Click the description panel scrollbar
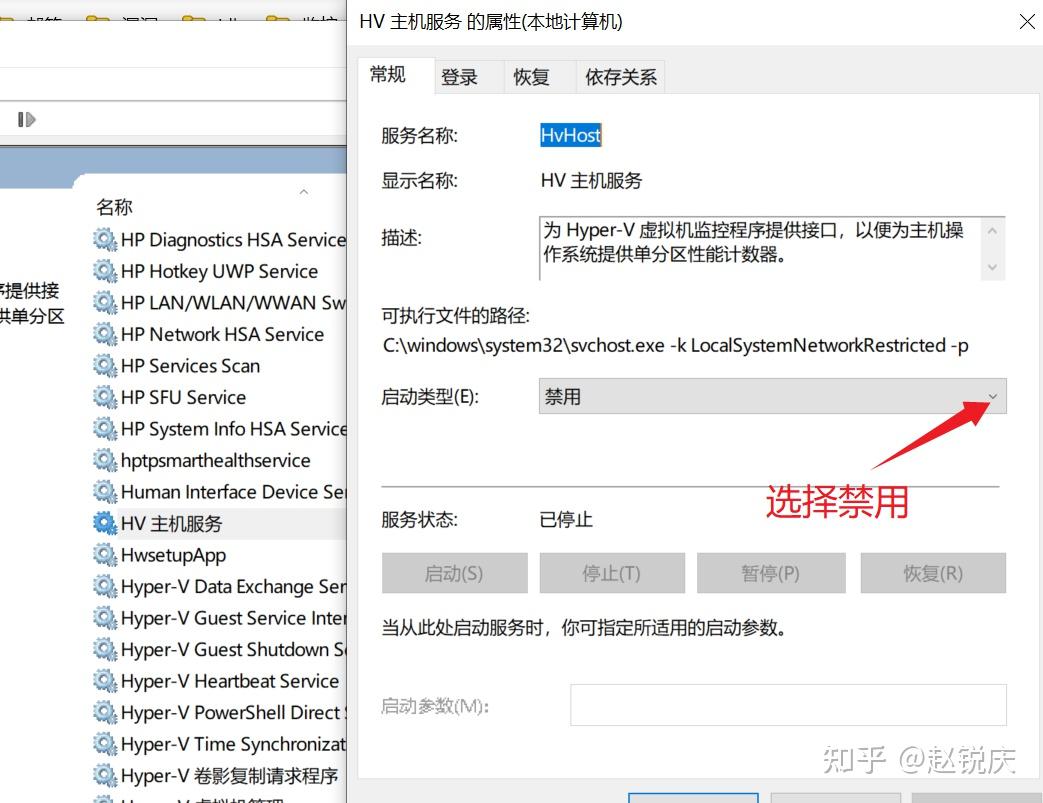1043x803 pixels. tap(992, 248)
